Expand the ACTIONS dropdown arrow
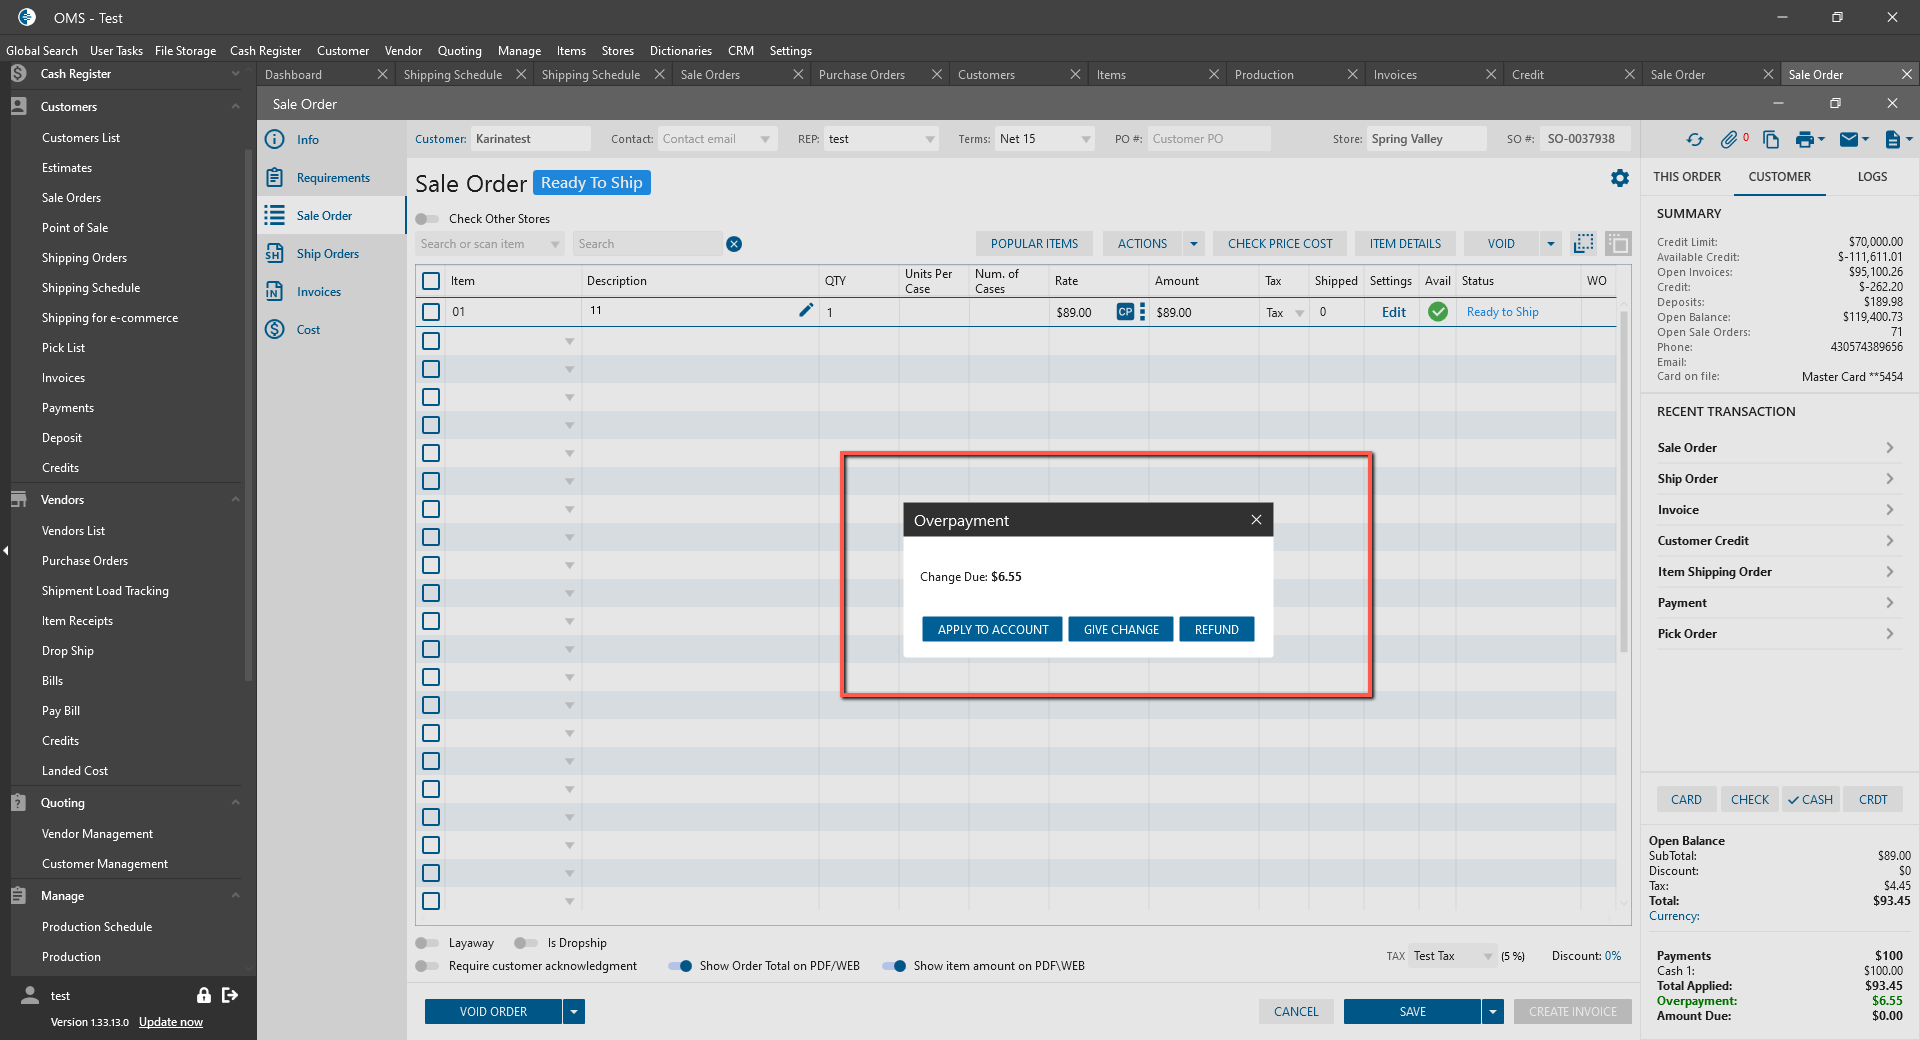Screen dimensions: 1920x1040 pyautogui.click(x=1193, y=244)
